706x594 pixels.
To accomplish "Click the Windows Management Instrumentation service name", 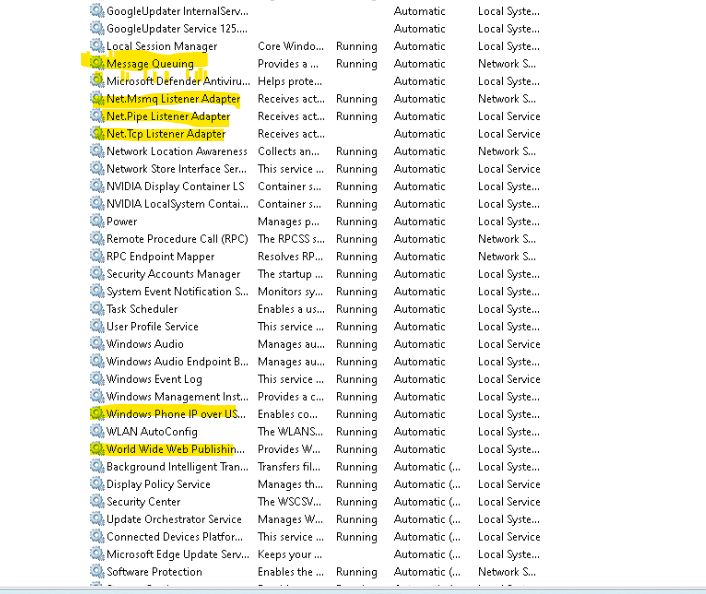I will pos(177,397).
